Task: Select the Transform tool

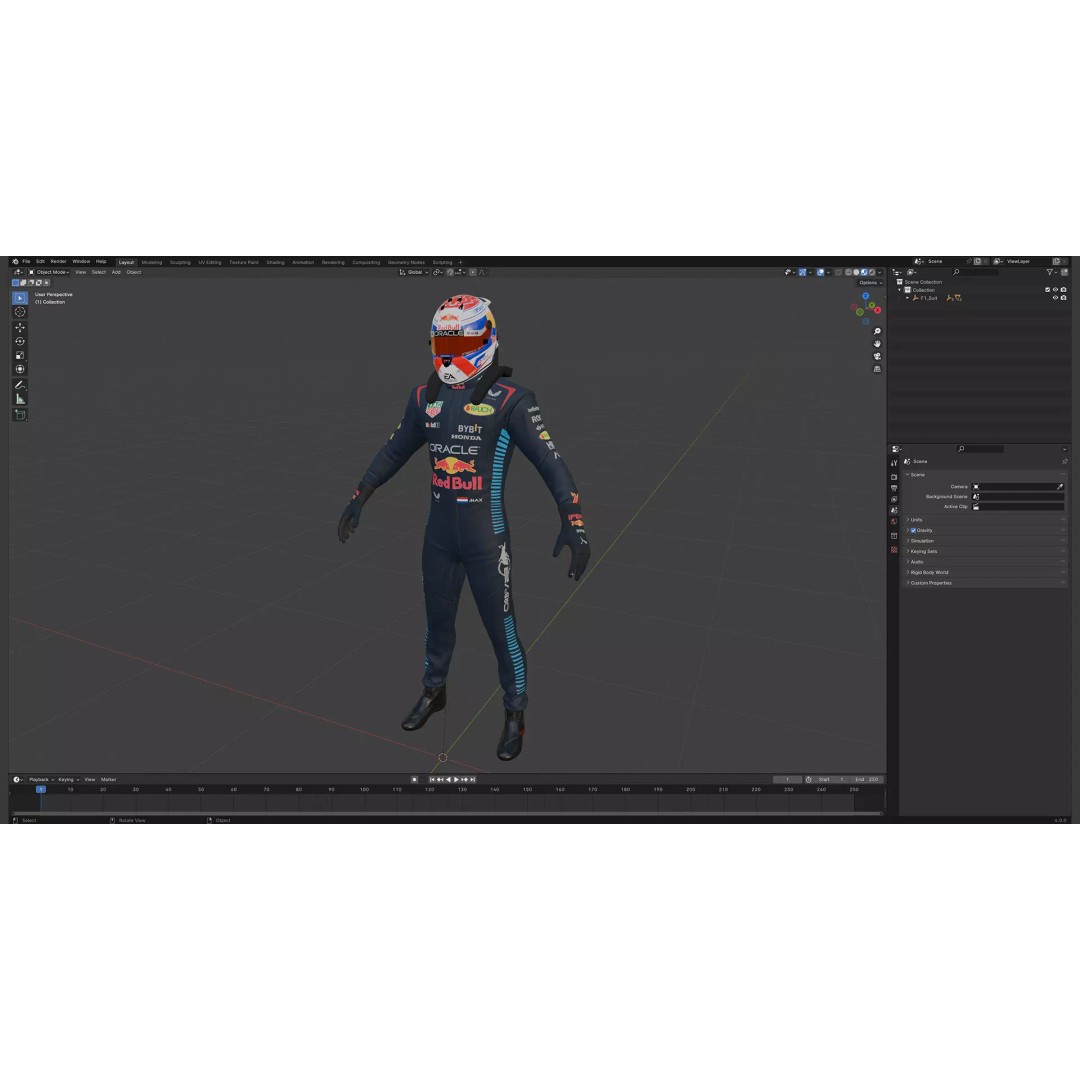Action: coord(20,369)
